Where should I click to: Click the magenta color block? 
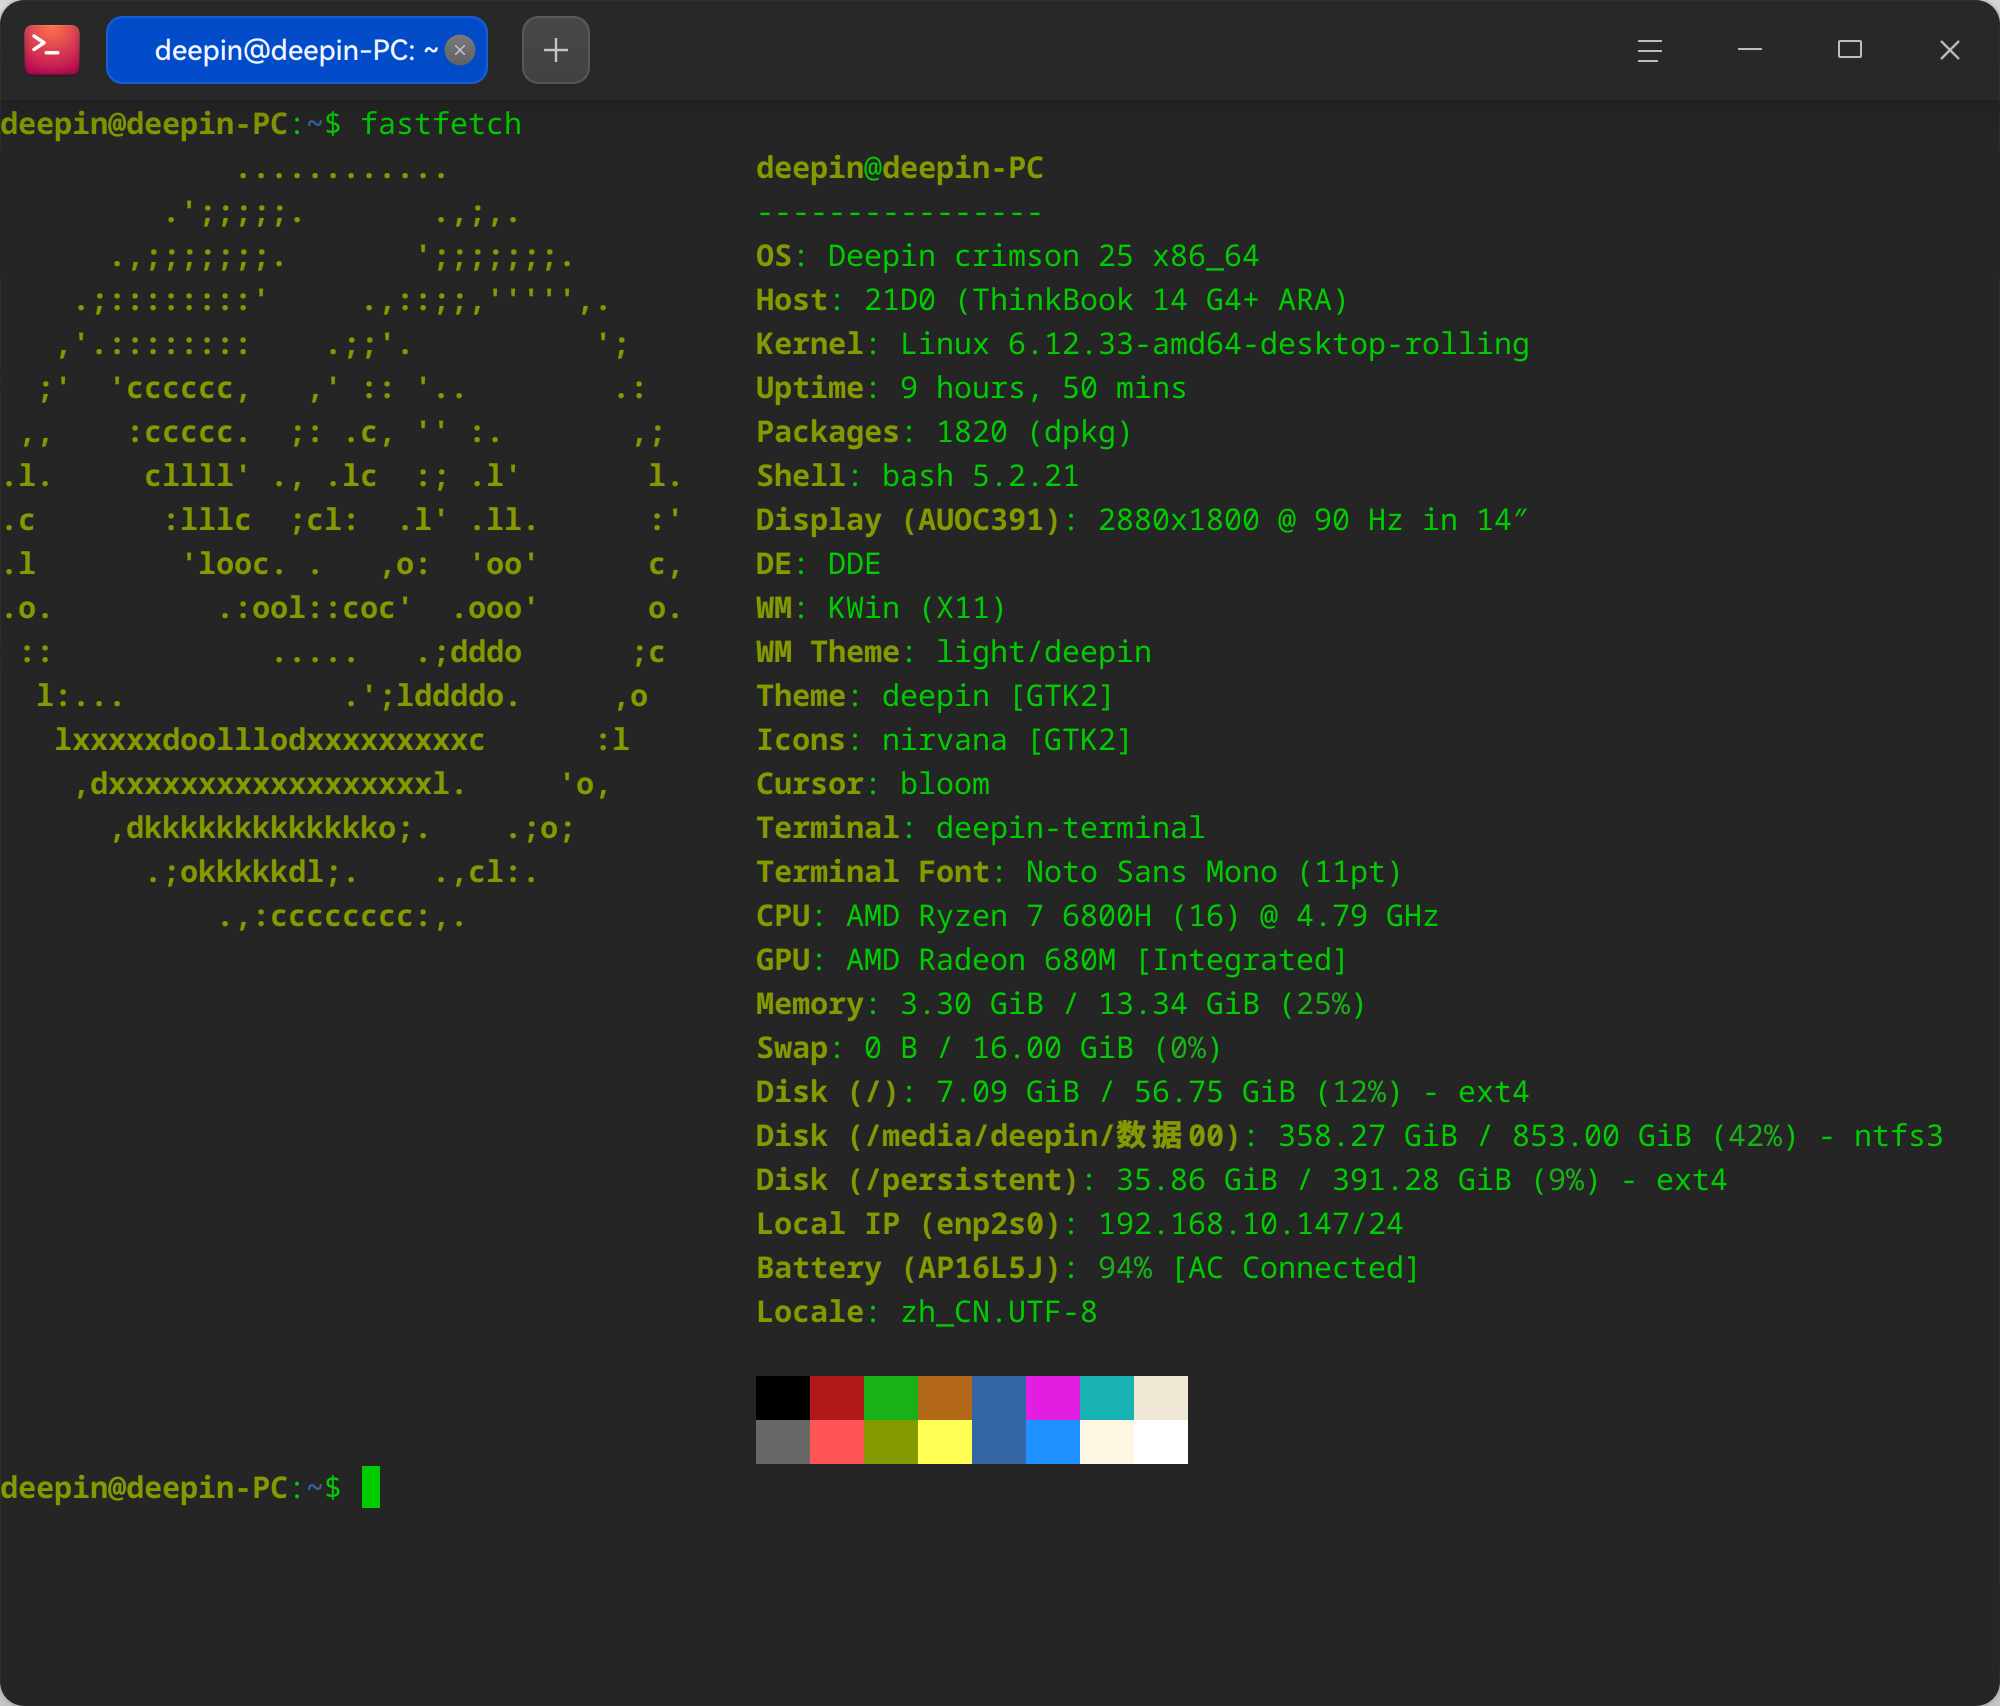pyautogui.click(x=1053, y=1398)
